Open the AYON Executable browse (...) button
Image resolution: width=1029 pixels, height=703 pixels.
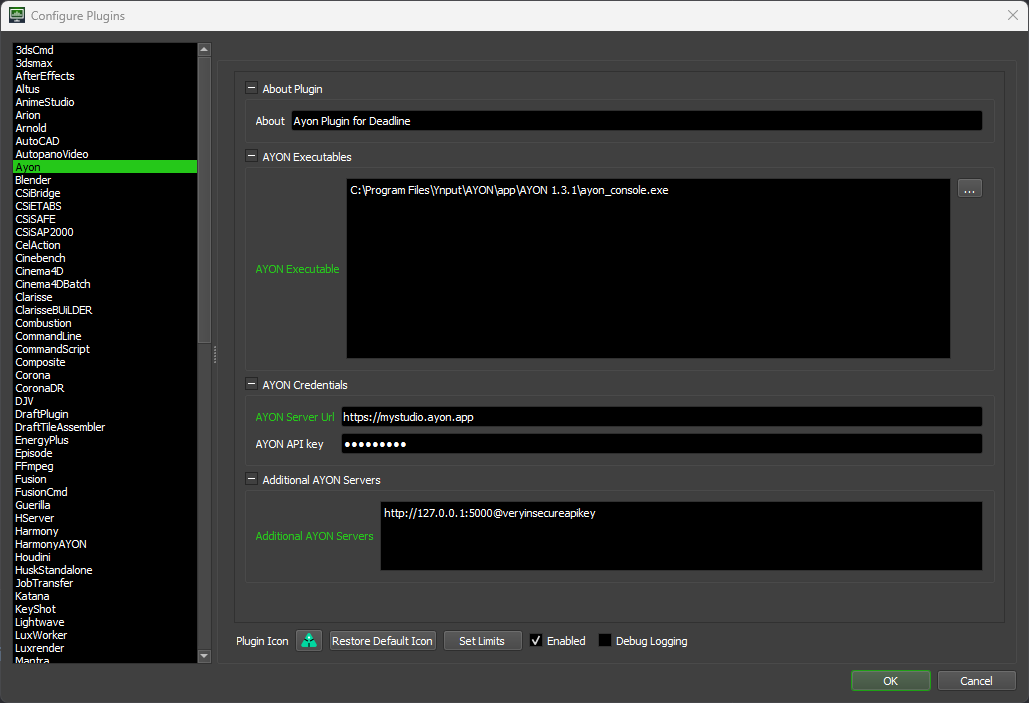(969, 188)
